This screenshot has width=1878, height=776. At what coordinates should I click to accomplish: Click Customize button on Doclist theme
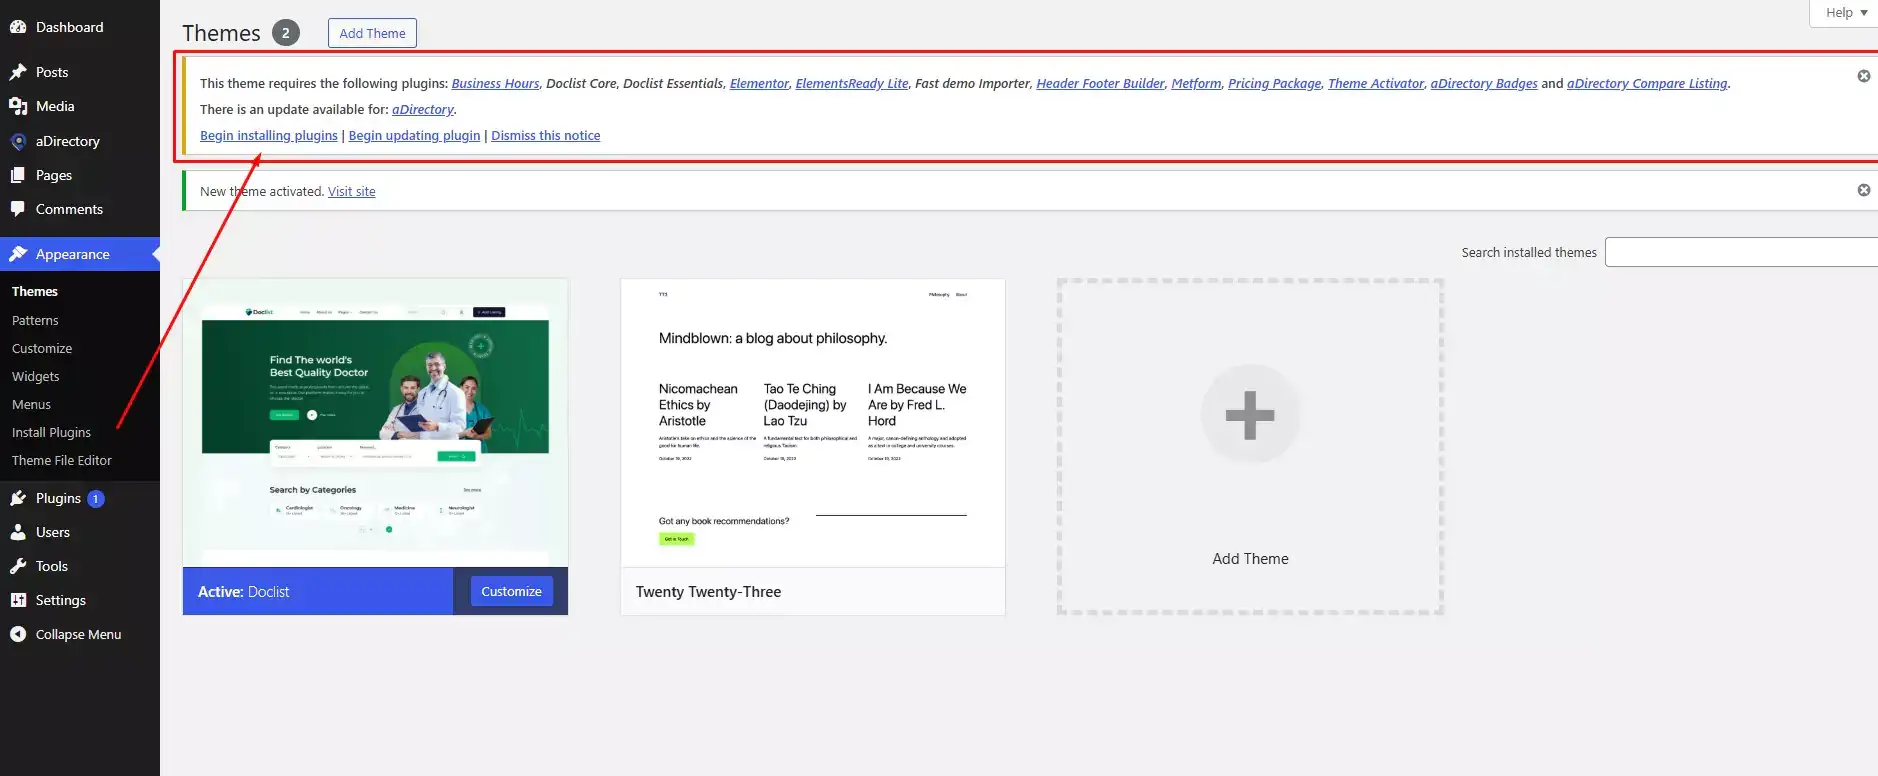[511, 591]
